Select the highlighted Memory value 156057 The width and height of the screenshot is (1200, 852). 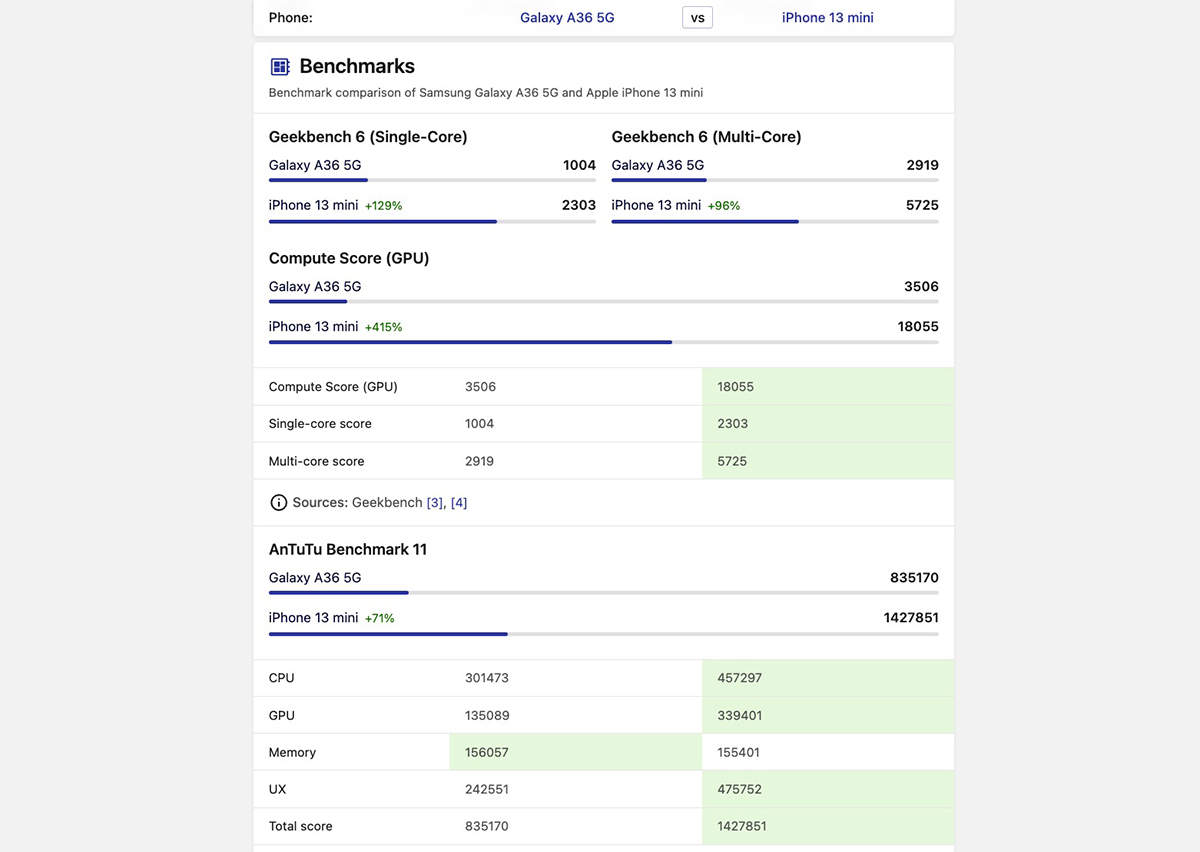tap(488, 753)
